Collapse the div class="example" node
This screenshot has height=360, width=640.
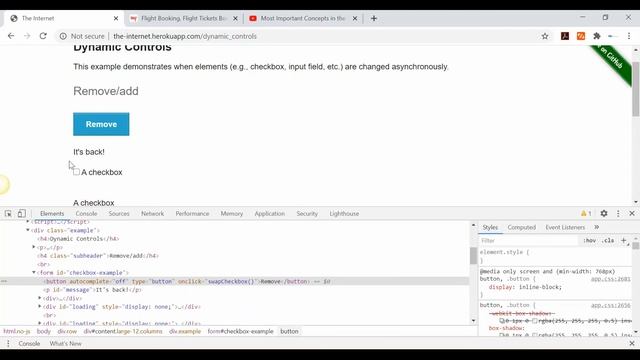28,230
